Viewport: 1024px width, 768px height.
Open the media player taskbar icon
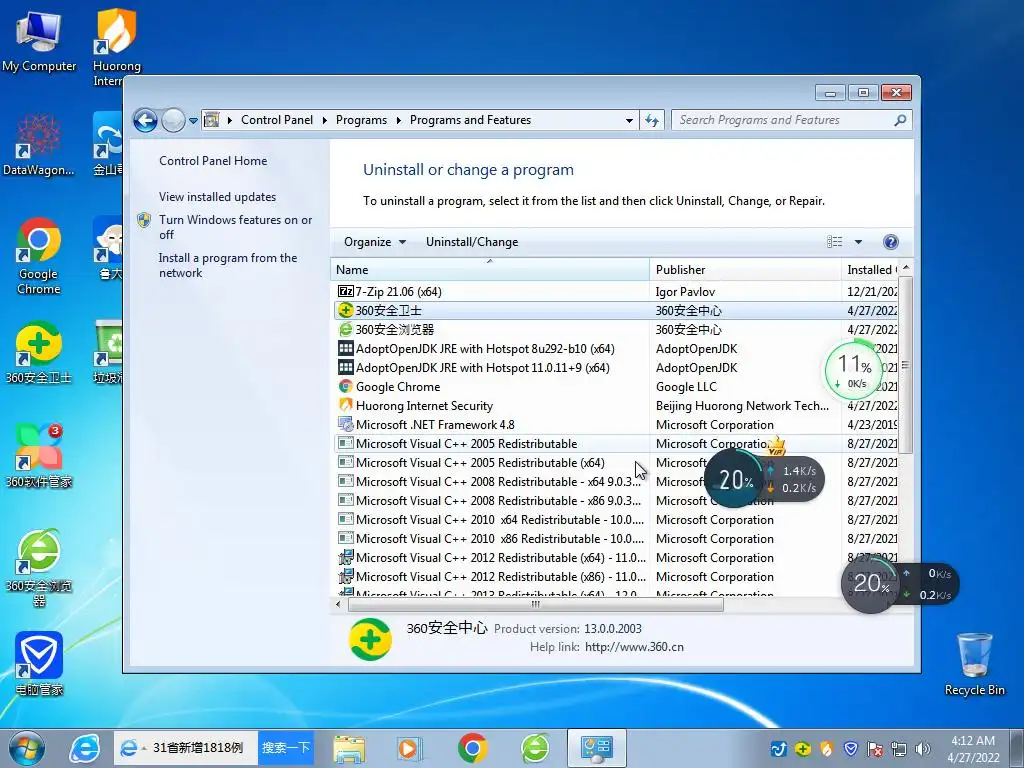click(x=409, y=748)
